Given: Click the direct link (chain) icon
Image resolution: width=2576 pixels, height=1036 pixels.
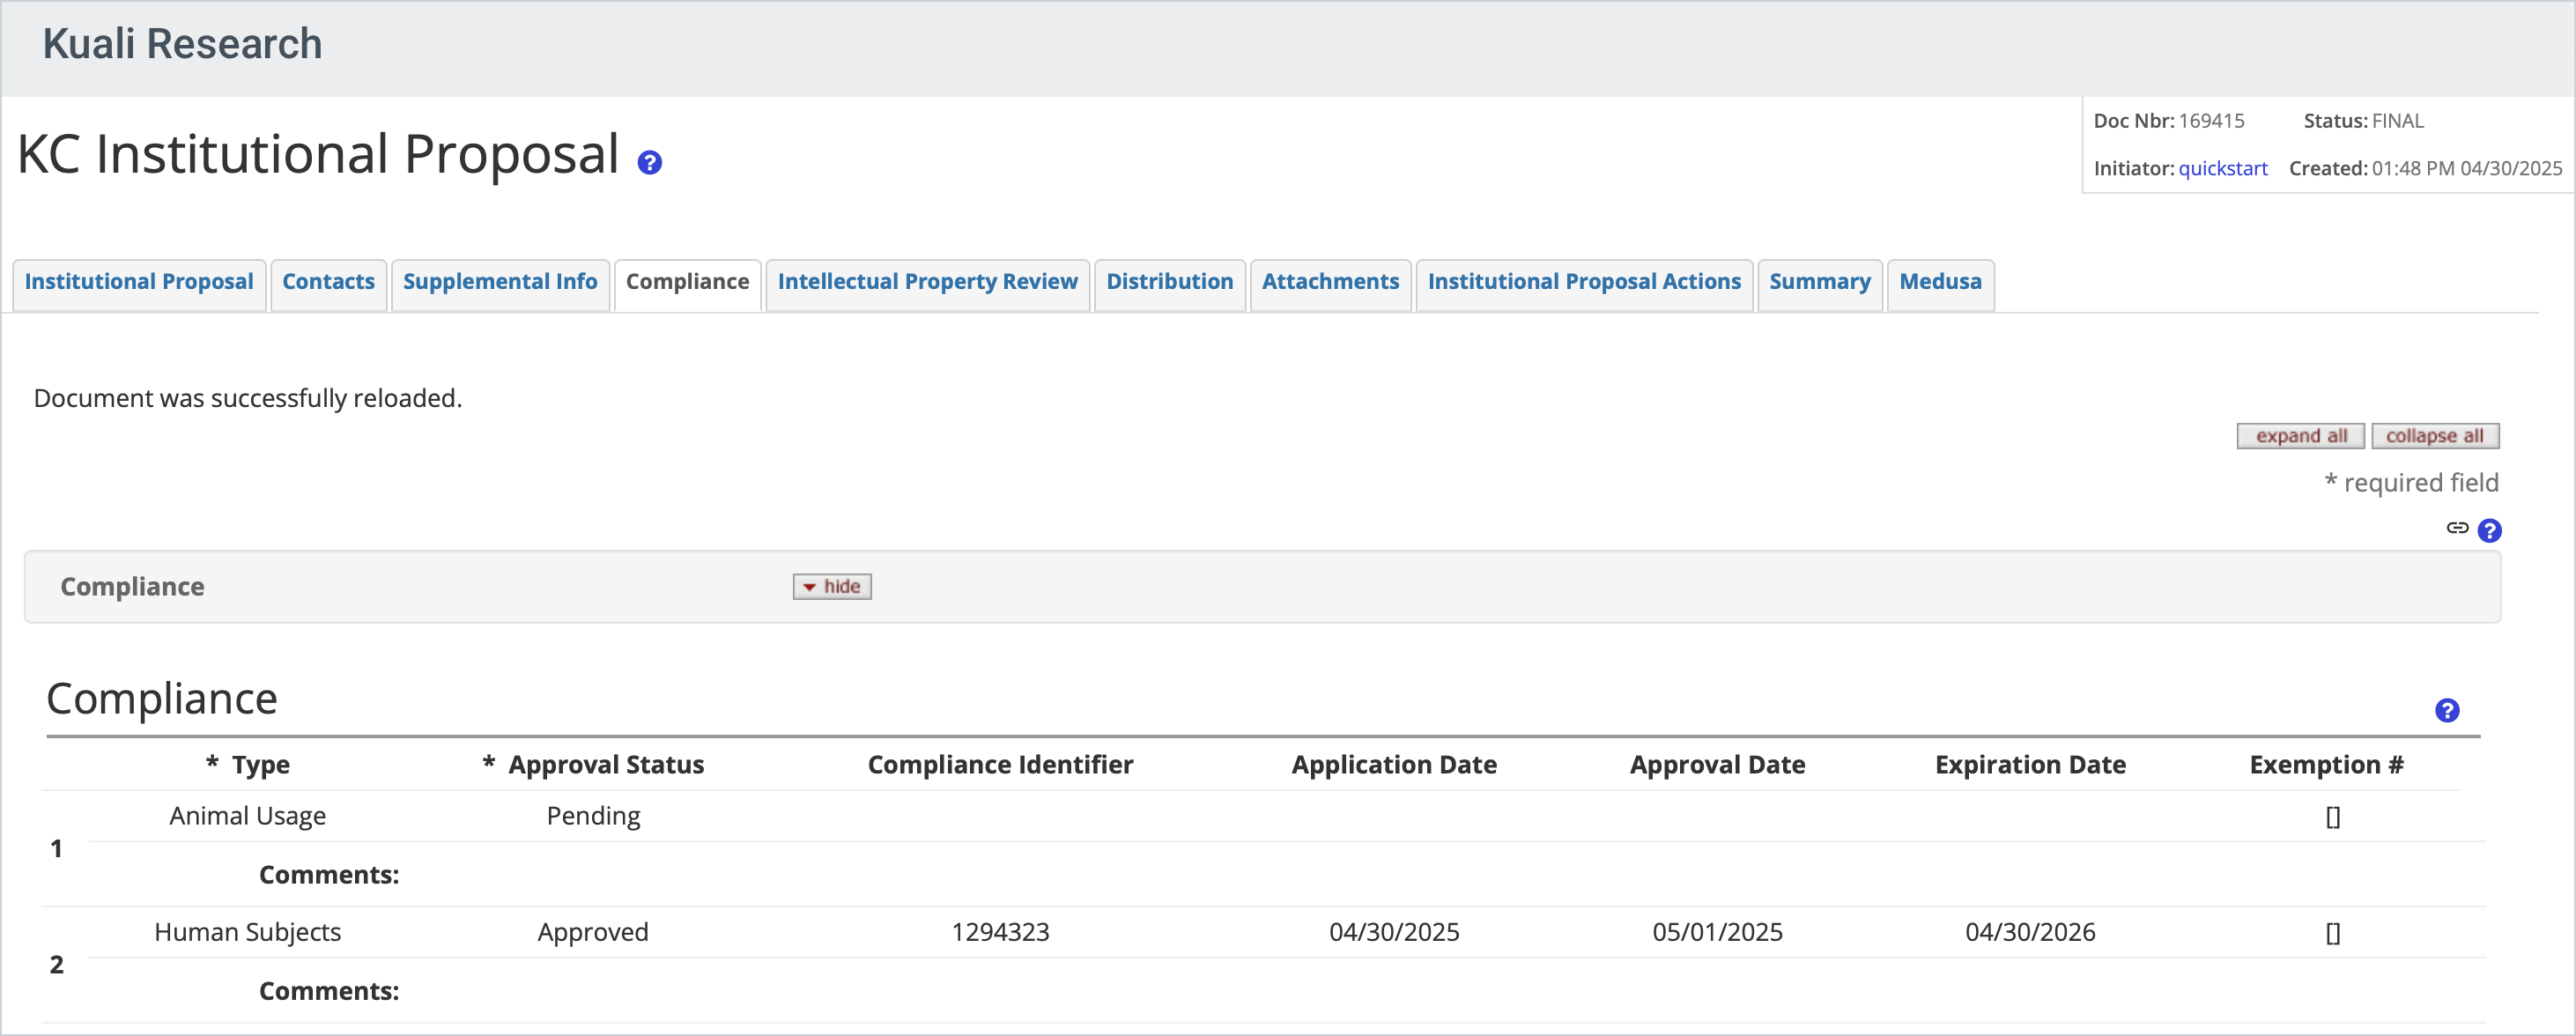Looking at the screenshot, I should point(2458,529).
